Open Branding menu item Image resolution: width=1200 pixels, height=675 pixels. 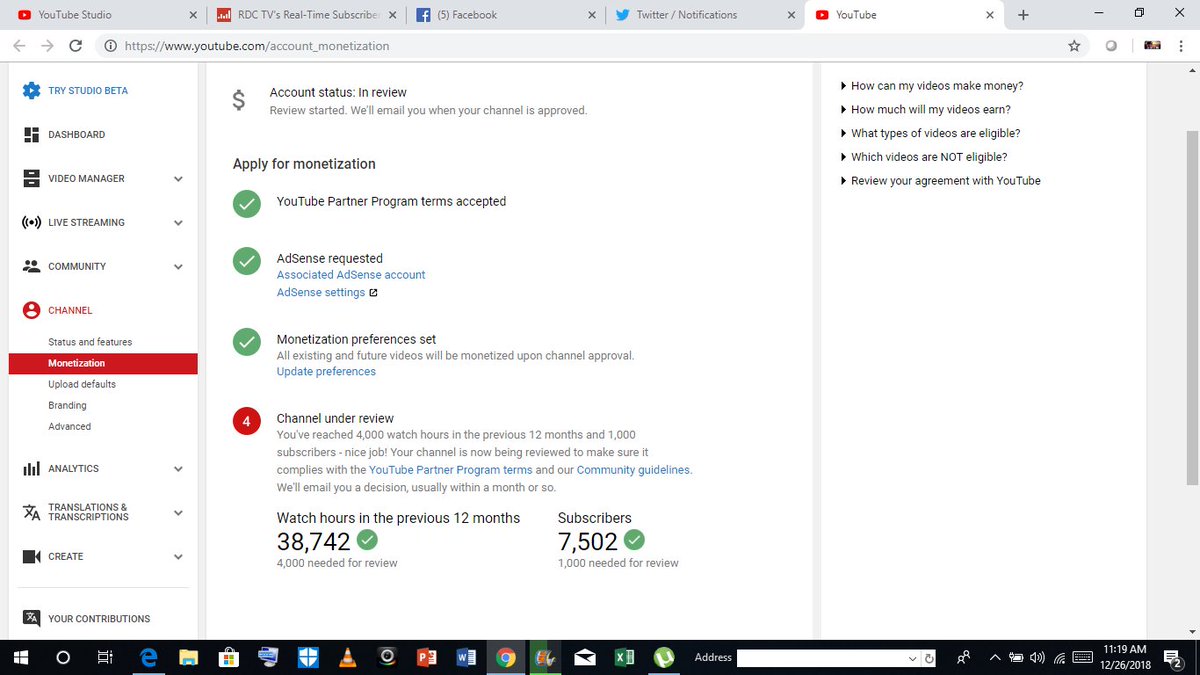click(x=67, y=405)
